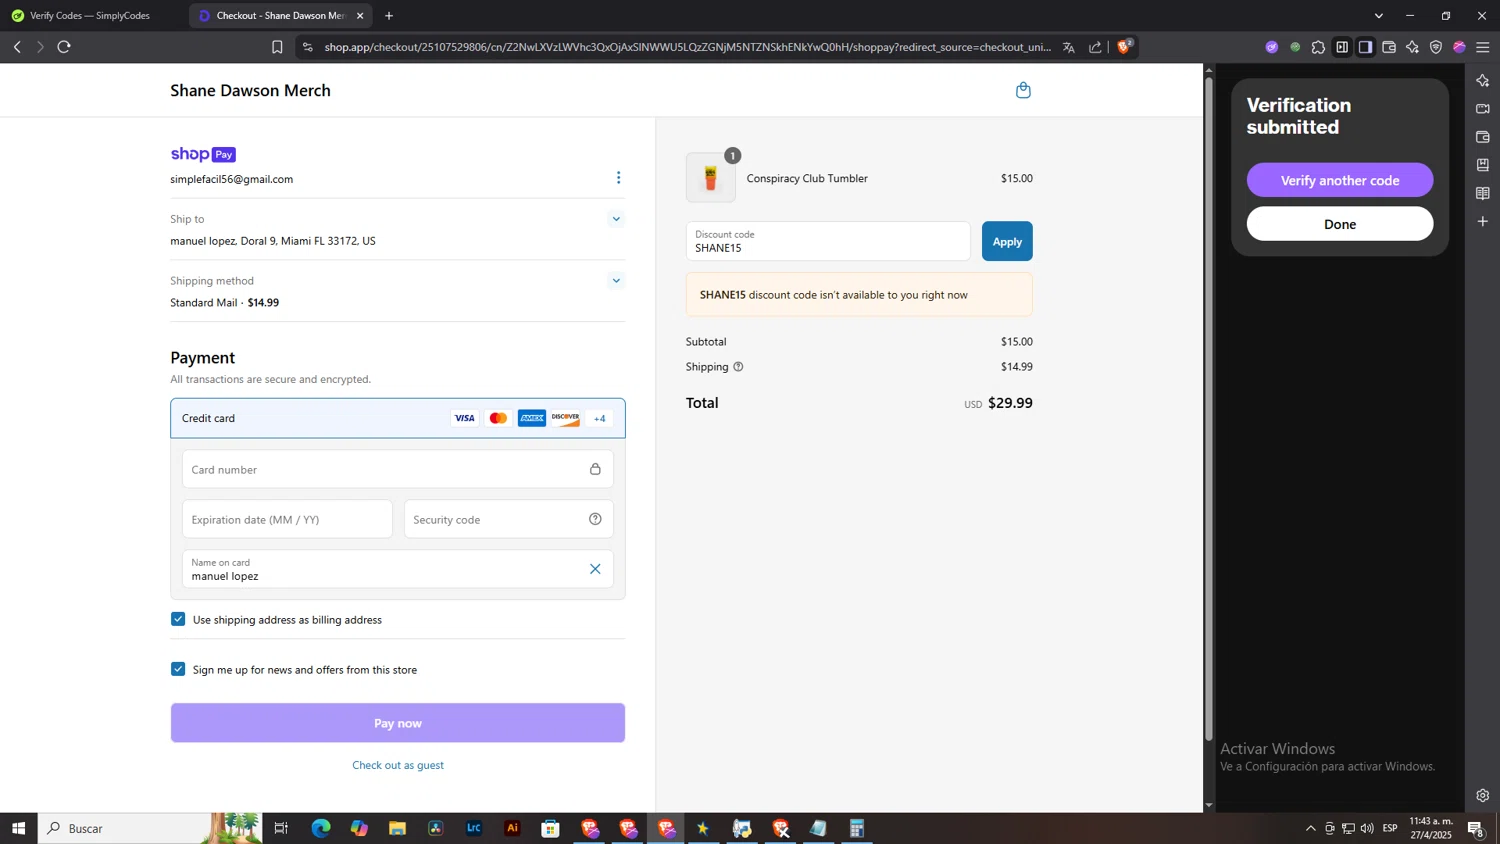Screen dimensions: 1500x844
Task: Share this page from the address bar
Action: tap(1095, 47)
